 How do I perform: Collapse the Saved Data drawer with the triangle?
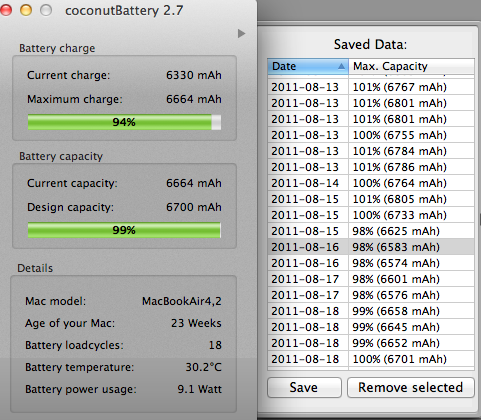tap(242, 33)
